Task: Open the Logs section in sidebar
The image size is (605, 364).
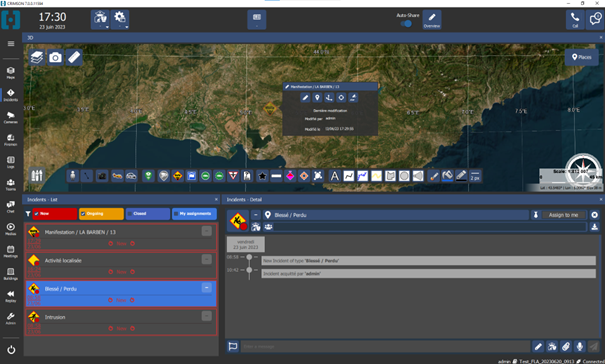Action: pos(11,162)
